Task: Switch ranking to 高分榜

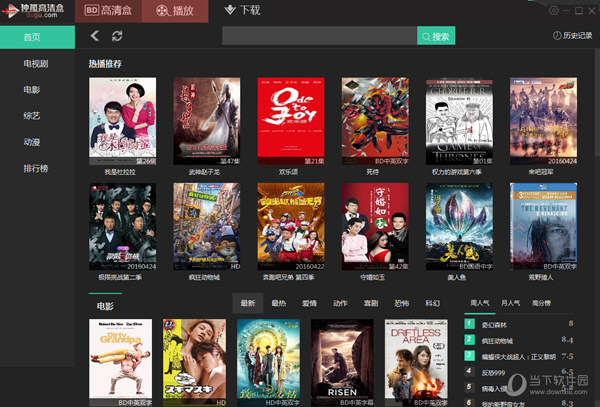Action: click(541, 303)
